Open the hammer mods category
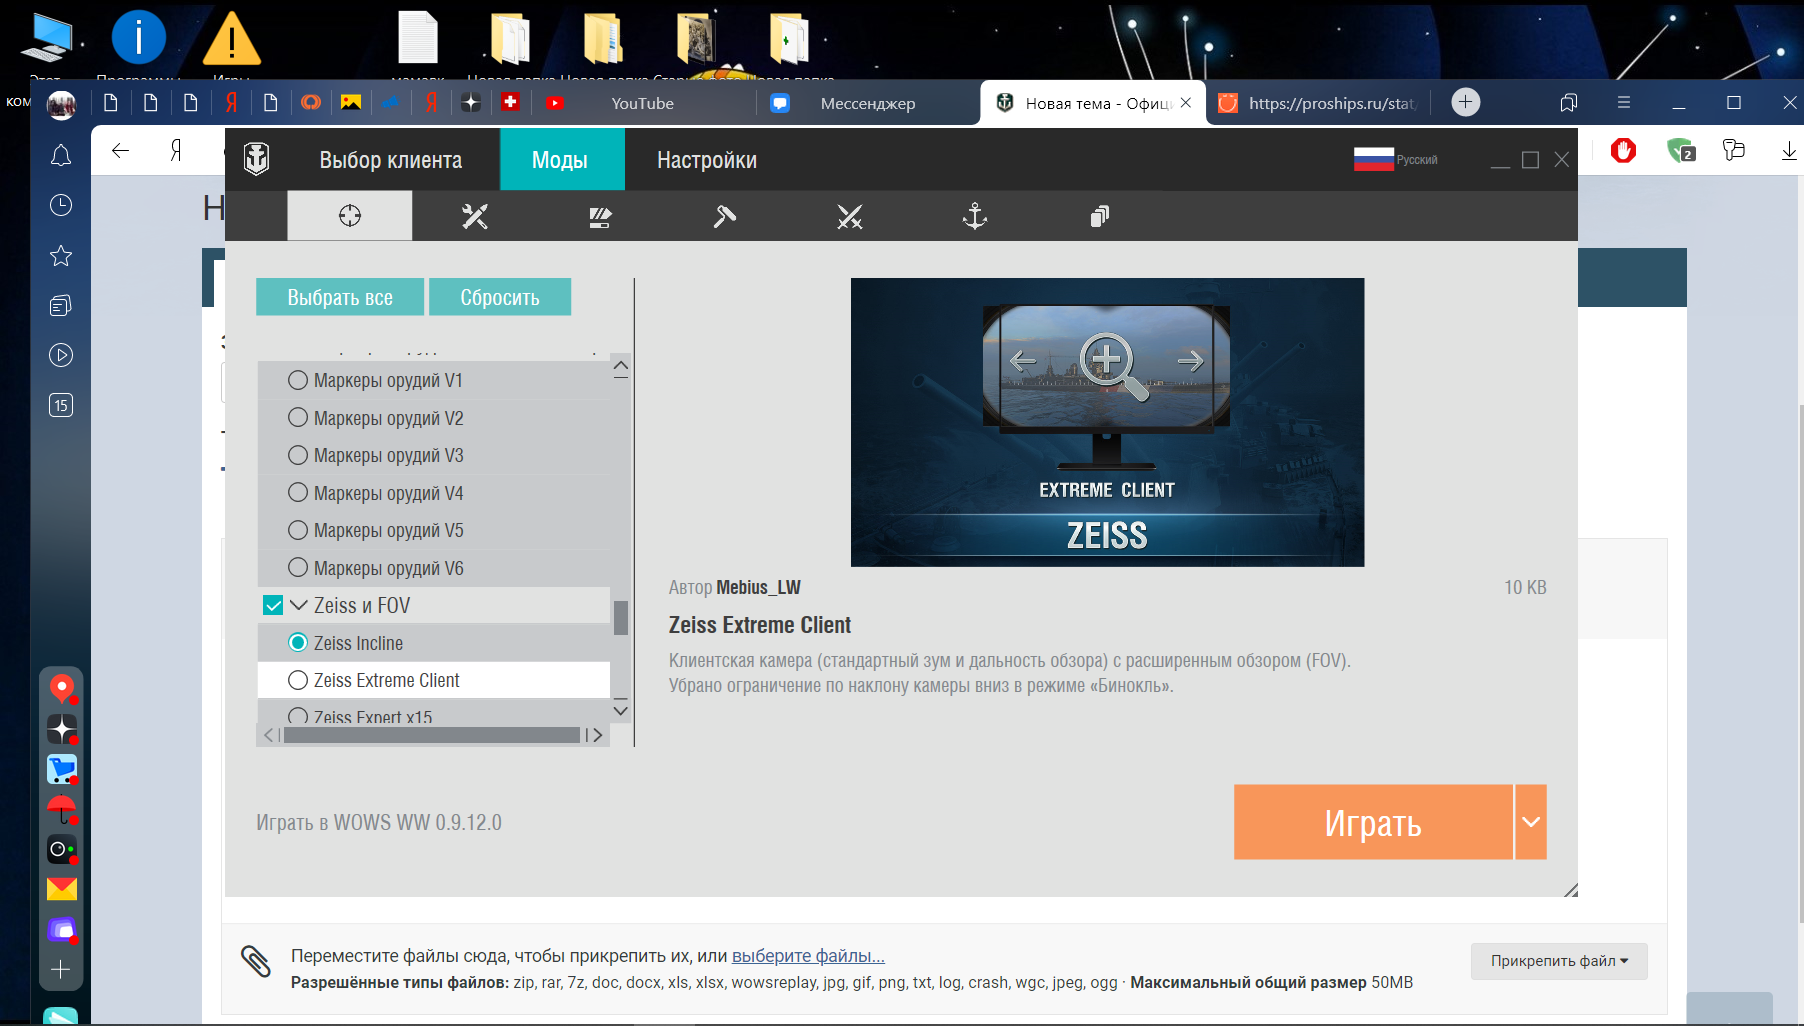This screenshot has width=1804, height=1026. coord(725,216)
